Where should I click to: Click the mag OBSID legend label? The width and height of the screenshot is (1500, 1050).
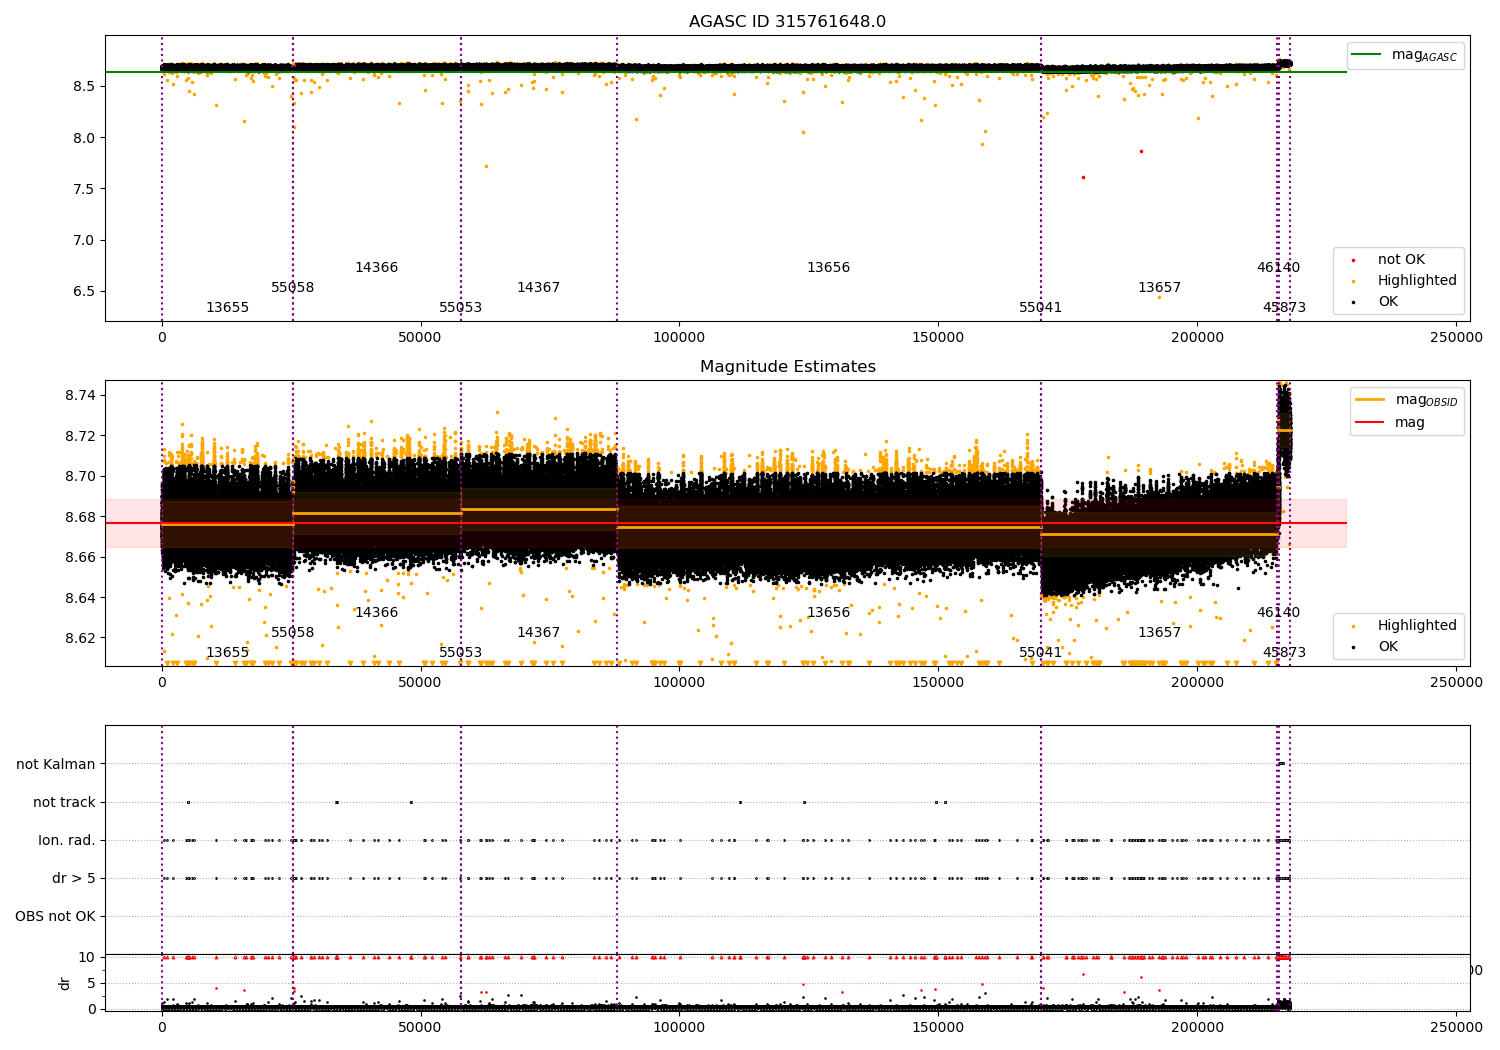1427,401
